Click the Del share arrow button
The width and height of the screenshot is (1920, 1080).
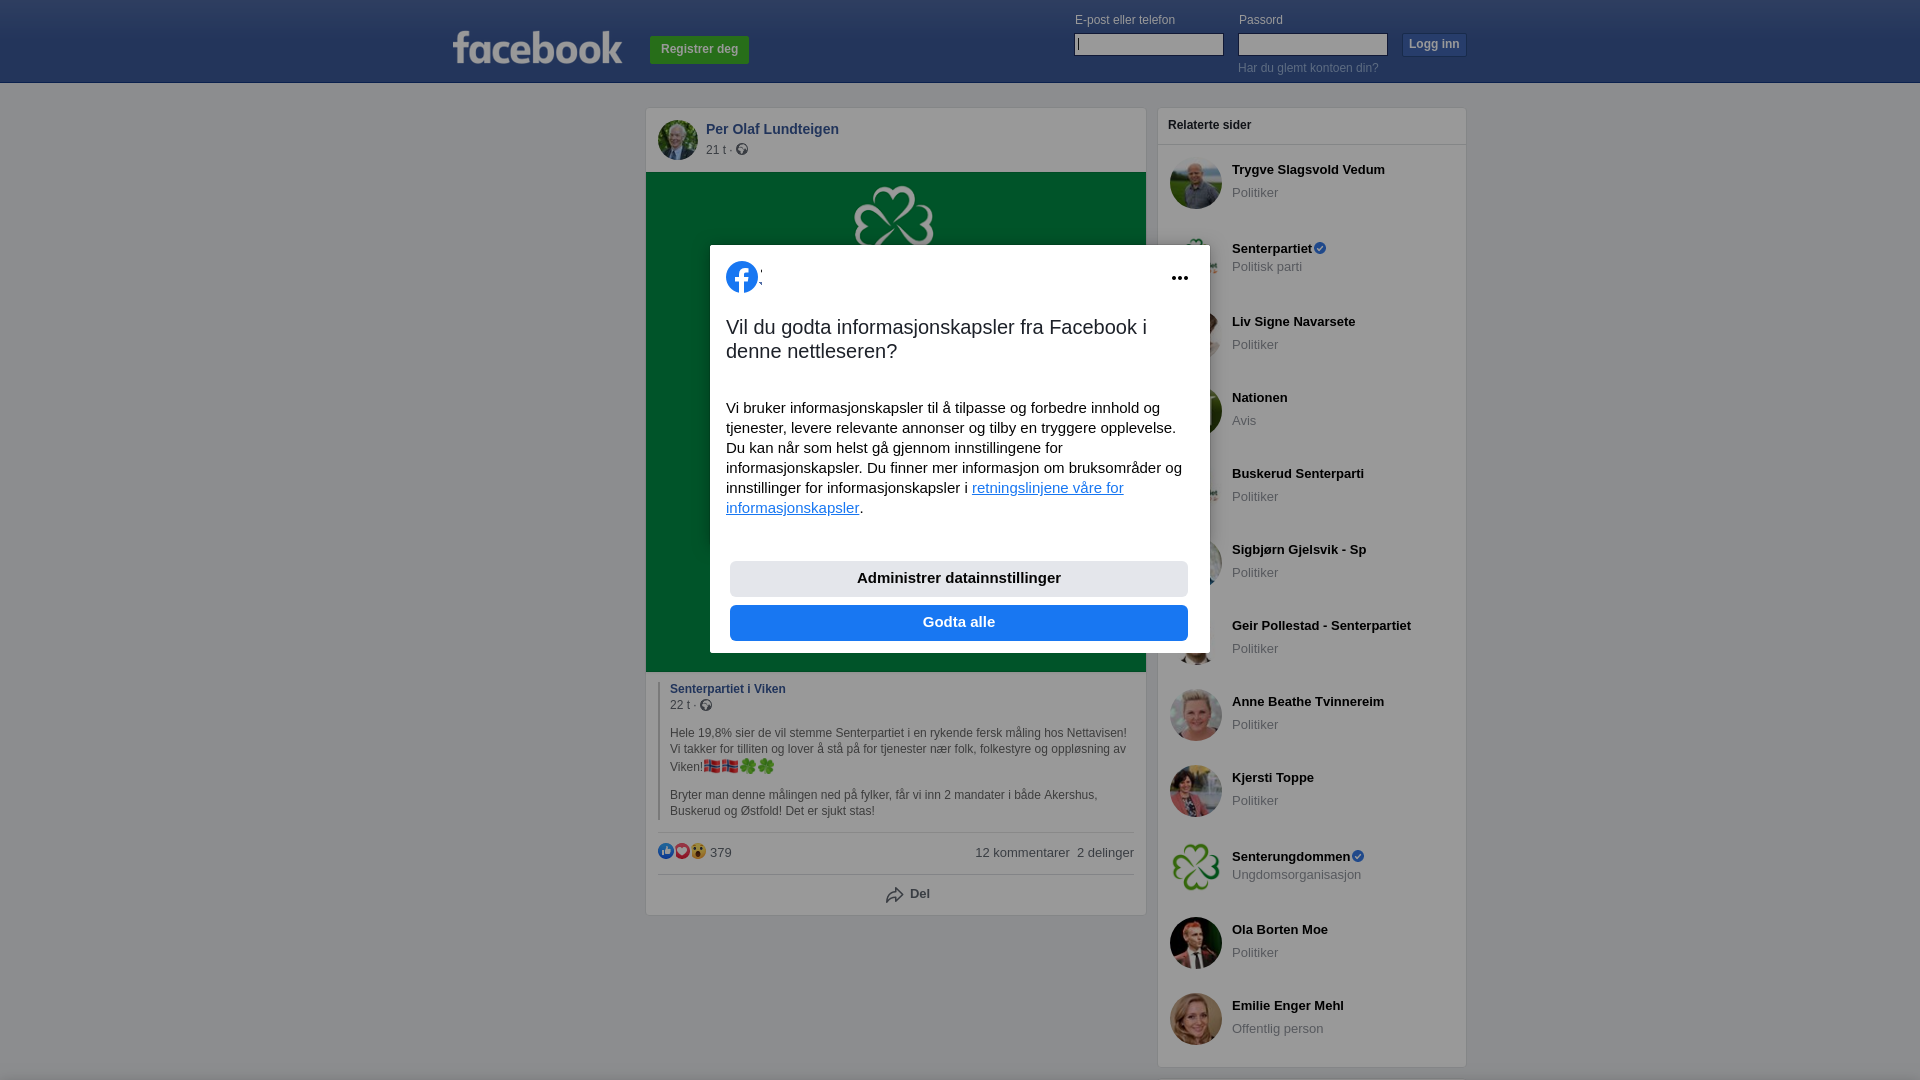tap(908, 894)
